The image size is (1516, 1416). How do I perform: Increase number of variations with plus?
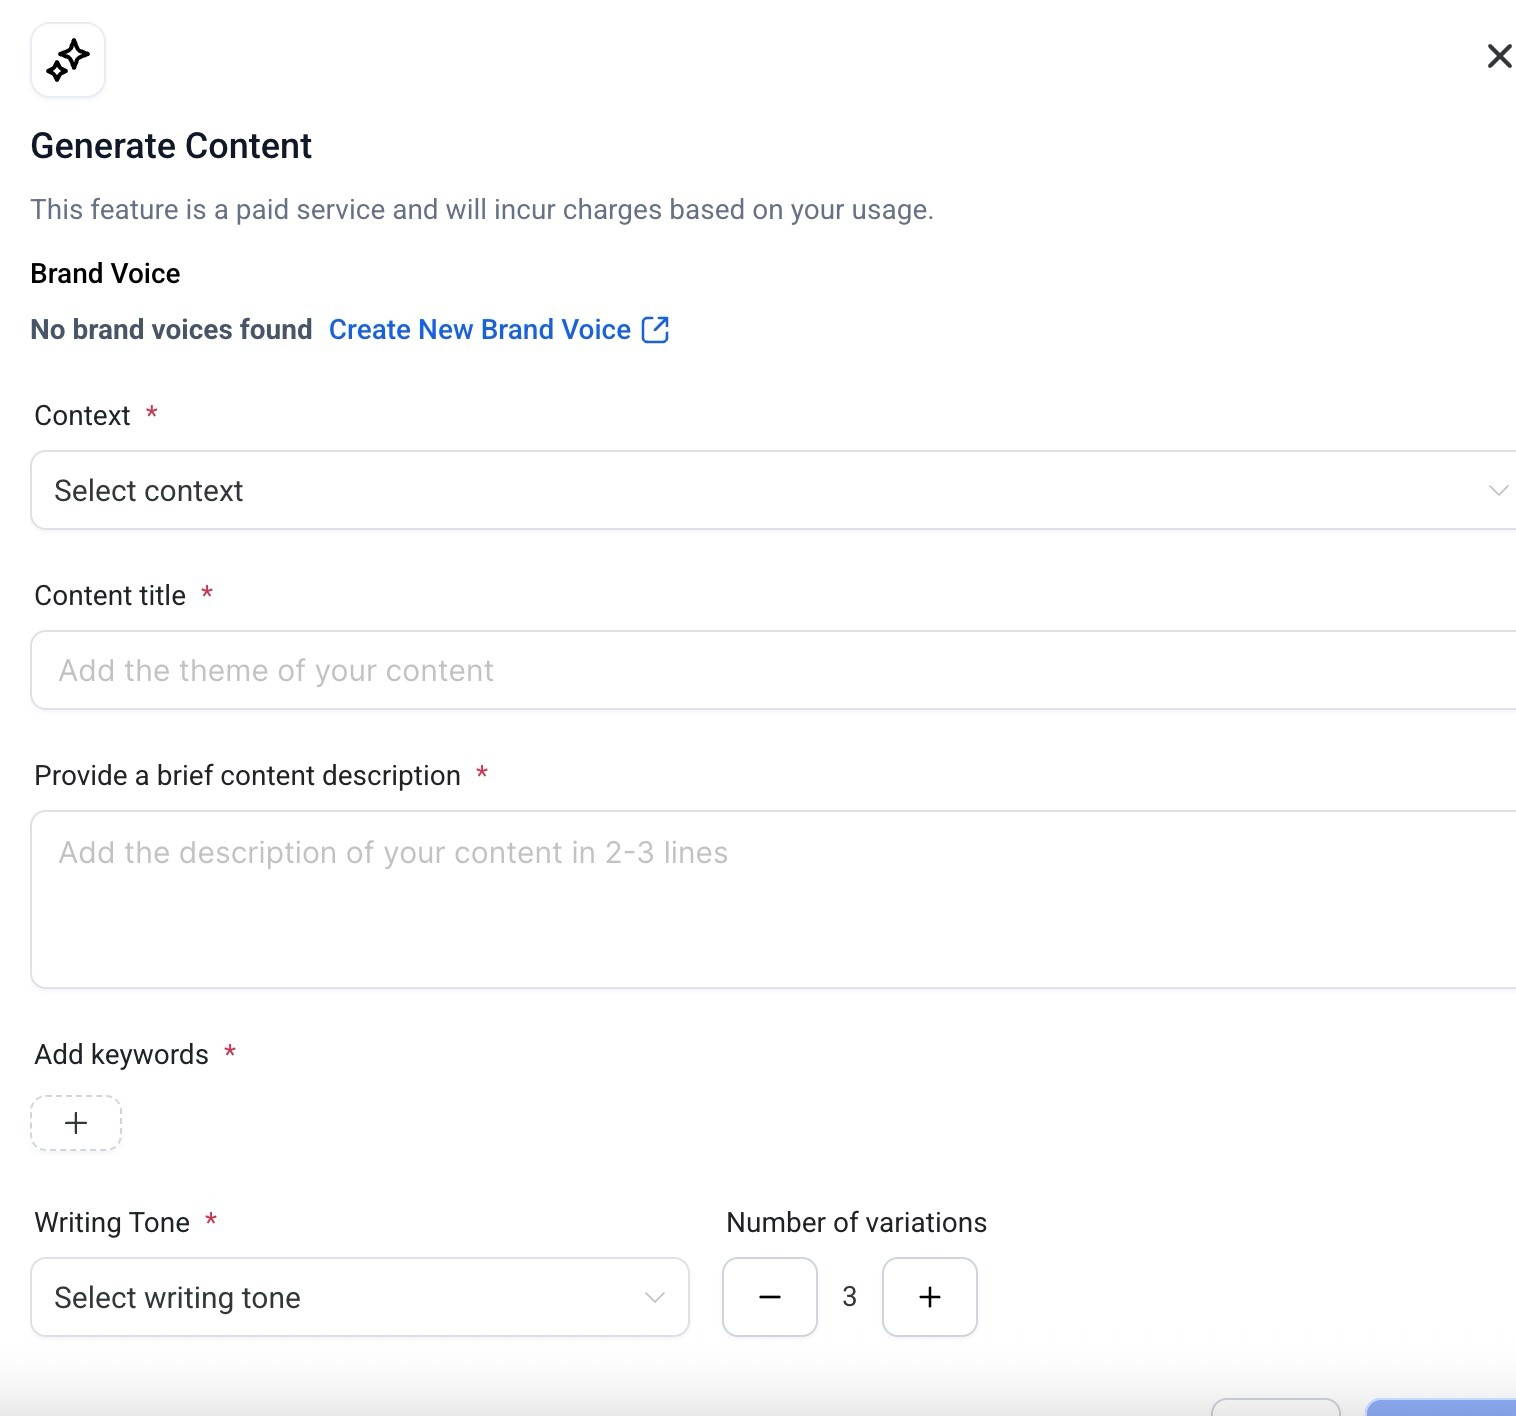[x=930, y=1297]
